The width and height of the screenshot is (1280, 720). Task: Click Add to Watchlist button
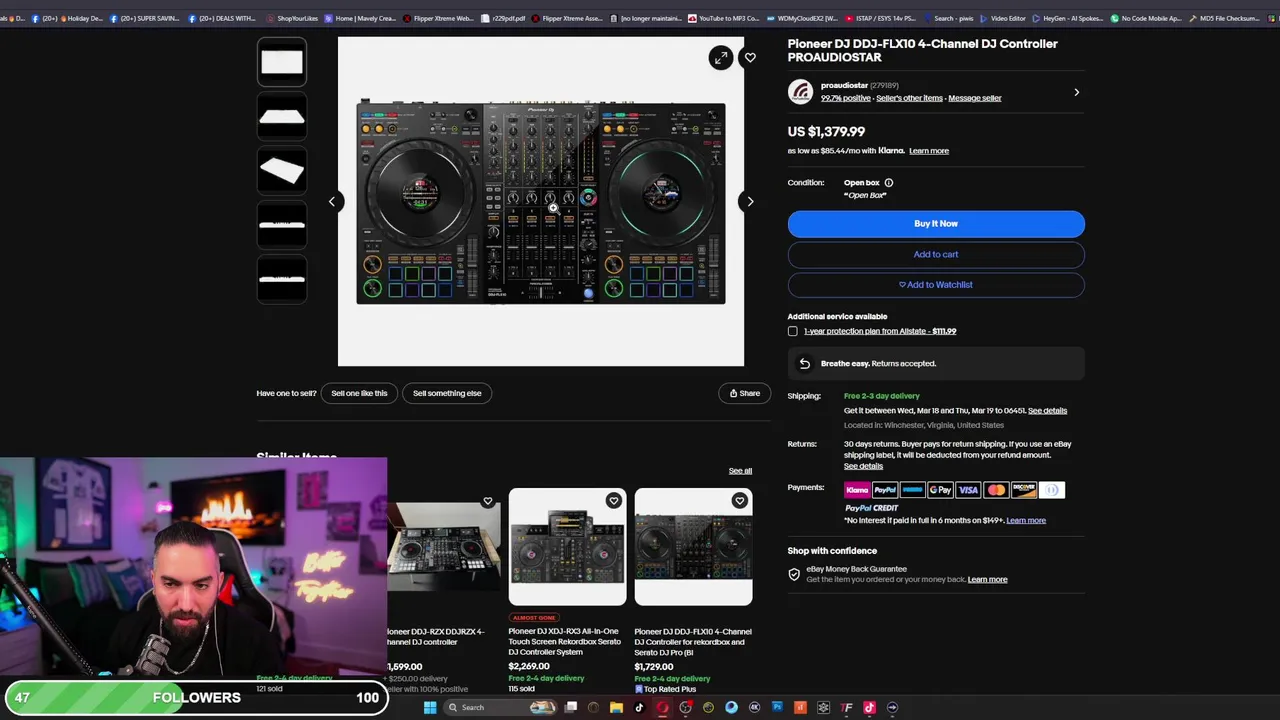[936, 285]
